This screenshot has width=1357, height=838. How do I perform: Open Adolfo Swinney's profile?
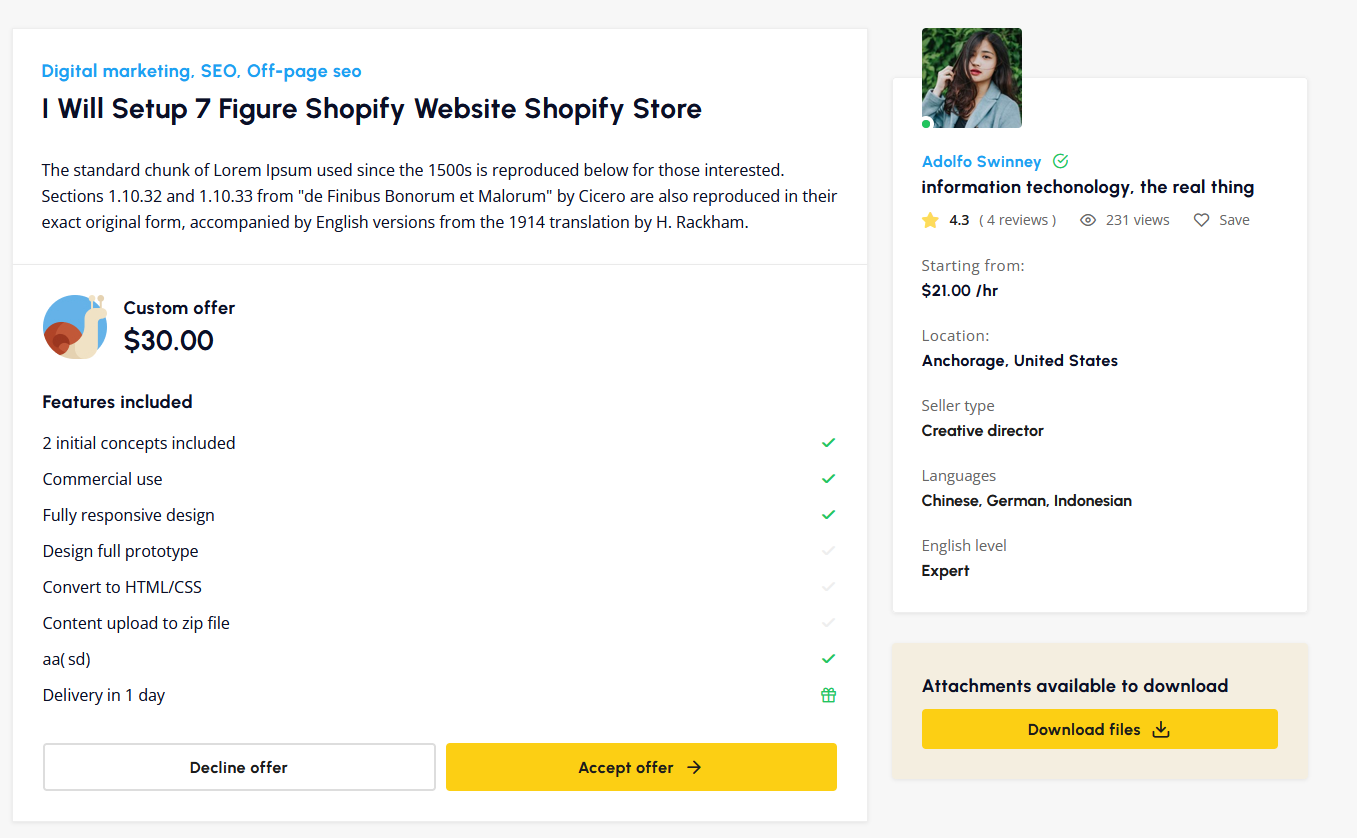point(981,161)
